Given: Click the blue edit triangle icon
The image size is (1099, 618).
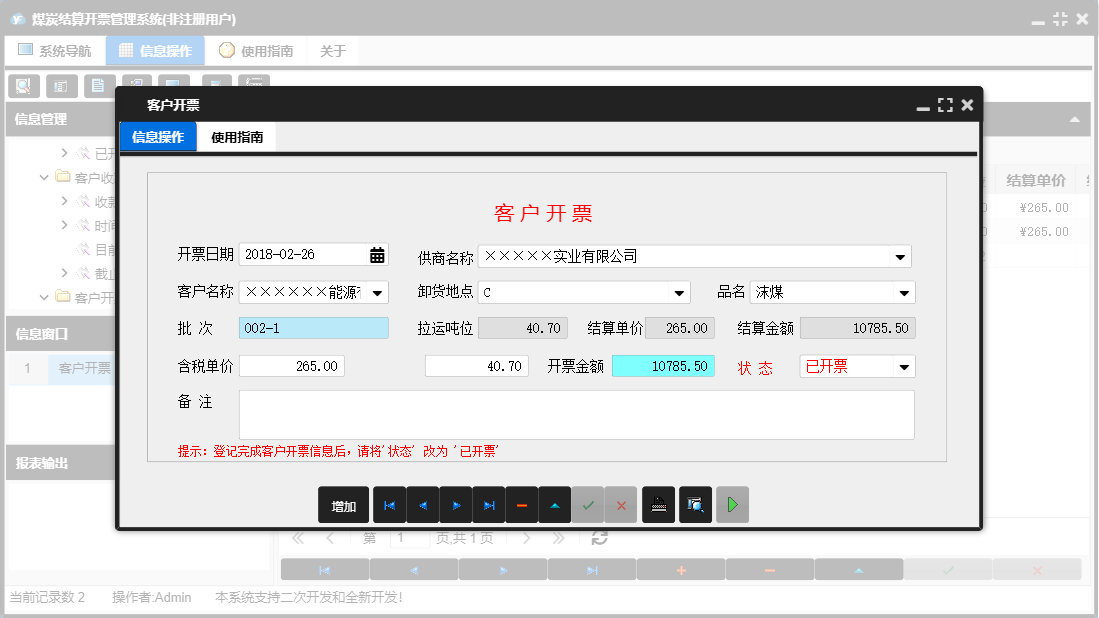Looking at the screenshot, I should (555, 505).
